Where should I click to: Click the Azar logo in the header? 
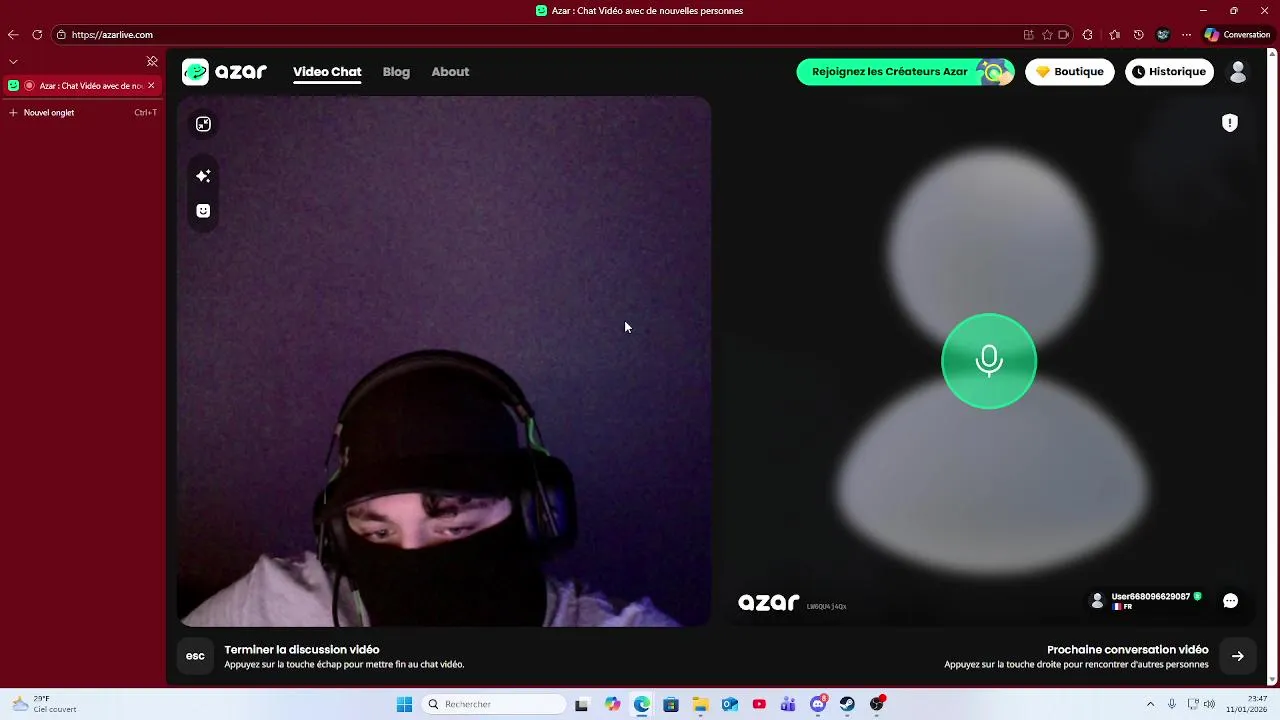pyautogui.click(x=224, y=72)
